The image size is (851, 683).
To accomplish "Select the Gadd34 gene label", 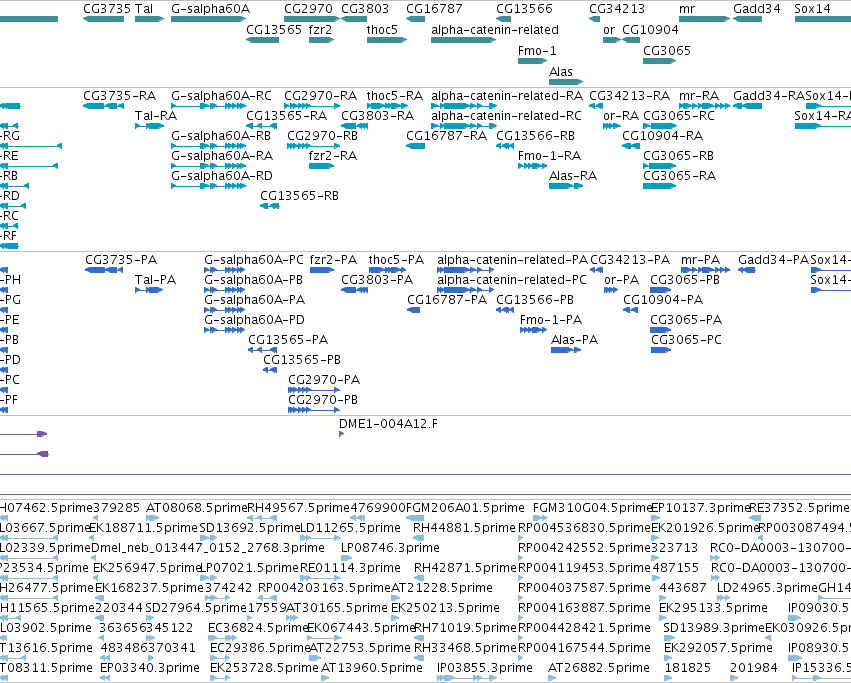I will point(757,9).
